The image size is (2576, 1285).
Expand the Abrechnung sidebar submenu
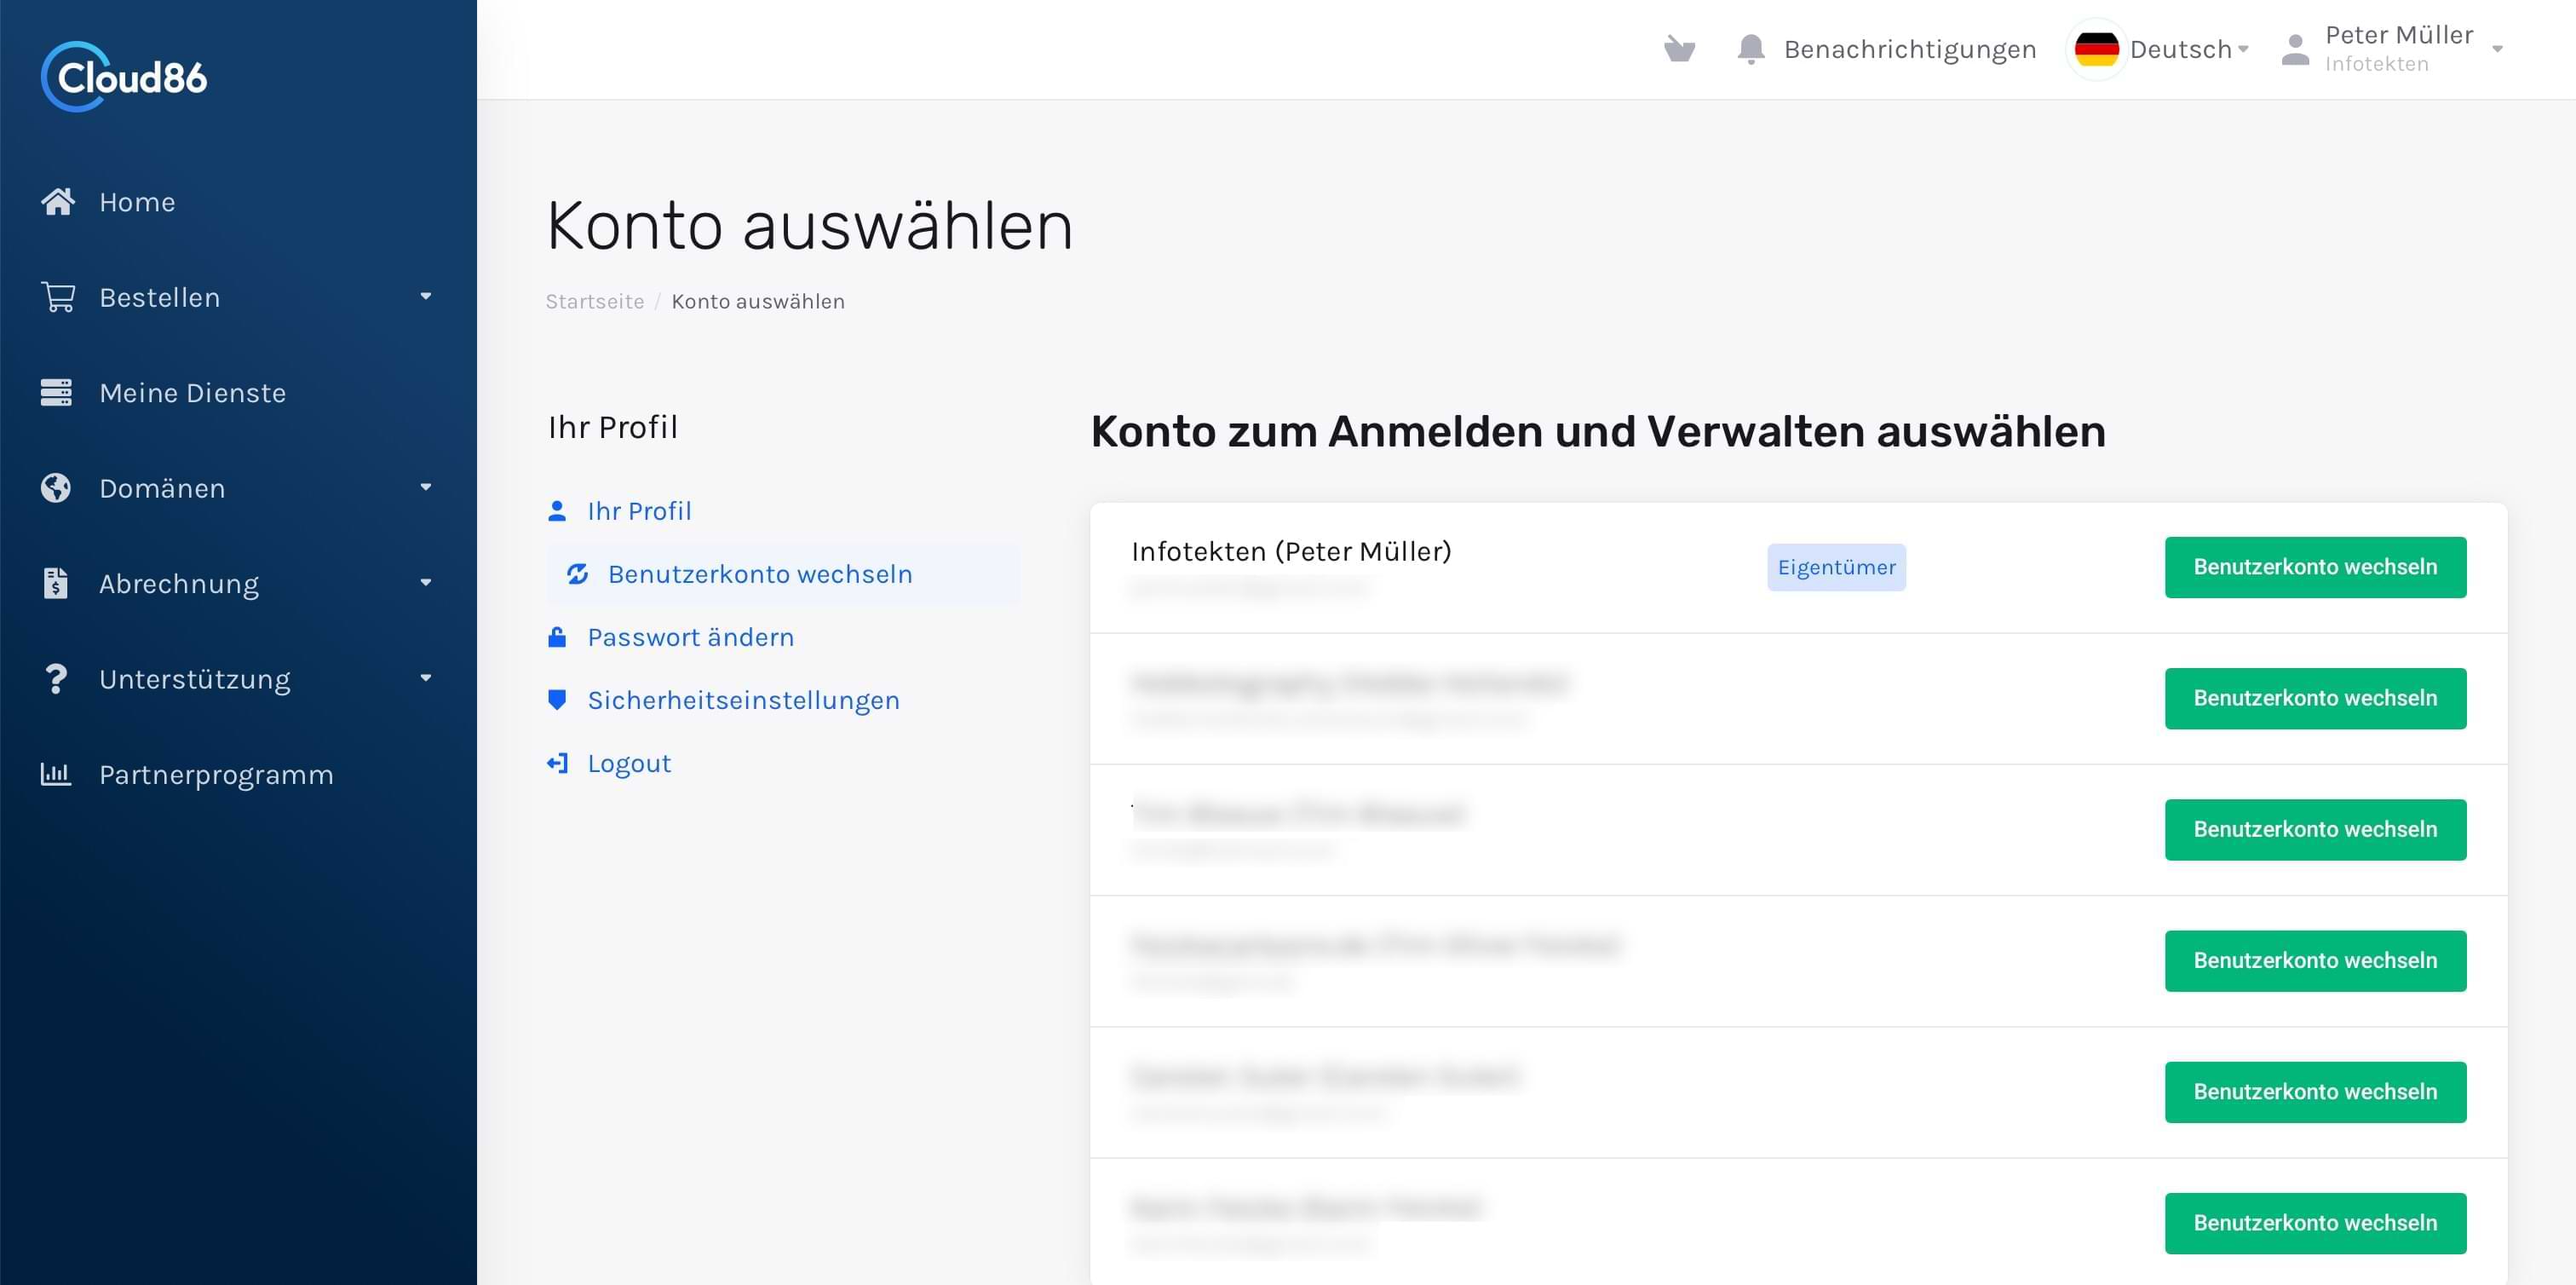point(425,583)
